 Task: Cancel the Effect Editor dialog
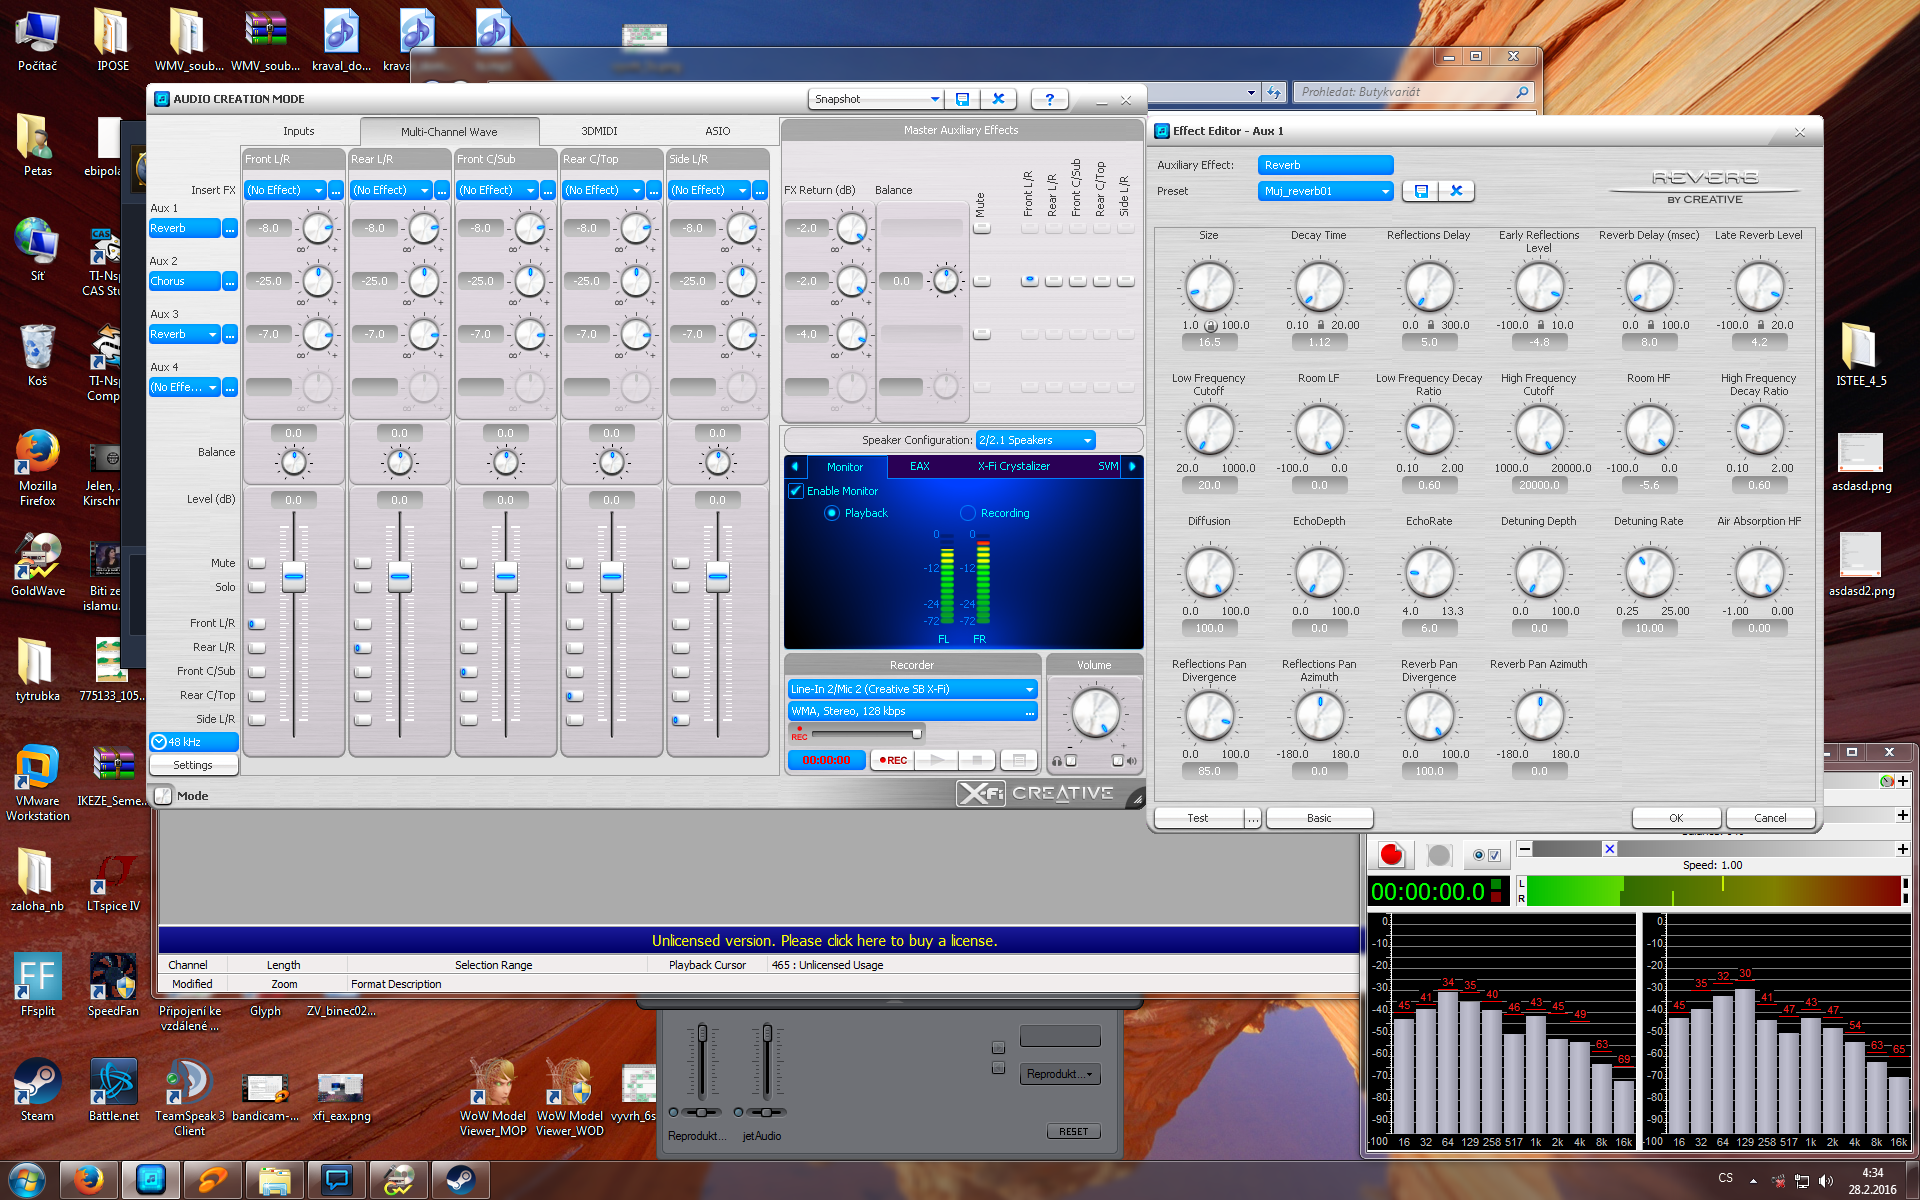click(1770, 818)
